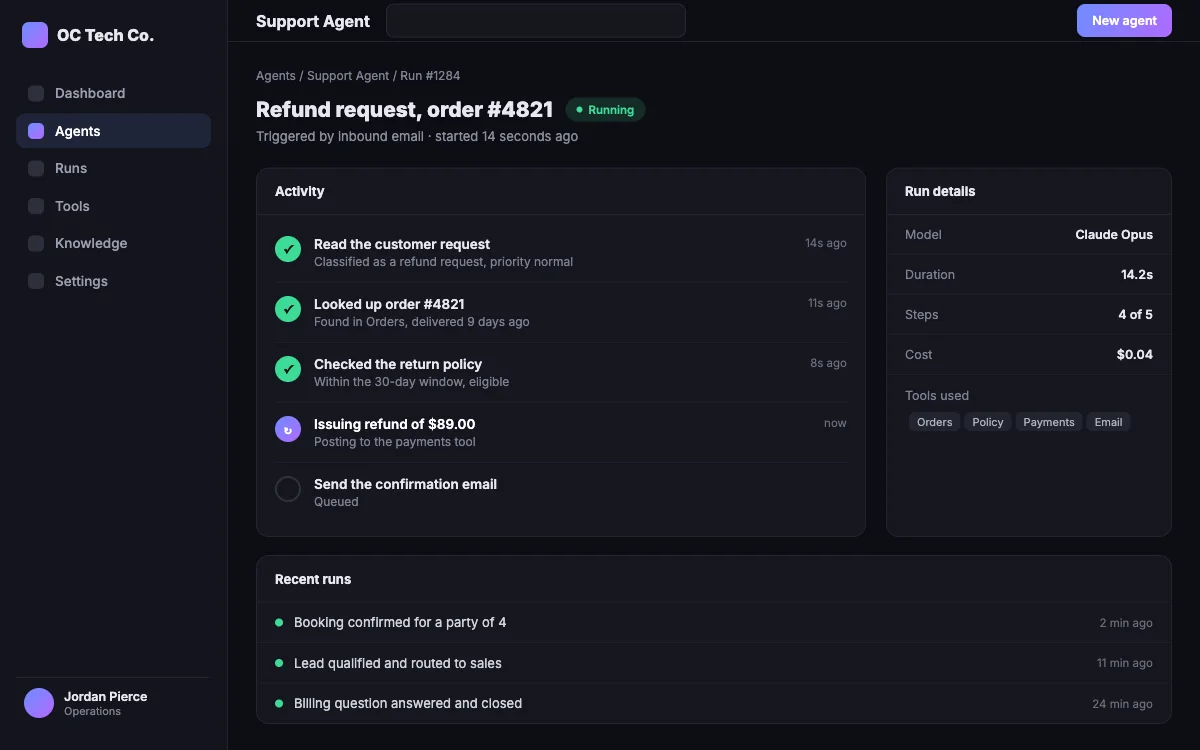This screenshot has height=750, width=1200.
Task: Click the OC Tech Co. logo square
Action: (x=35, y=35)
